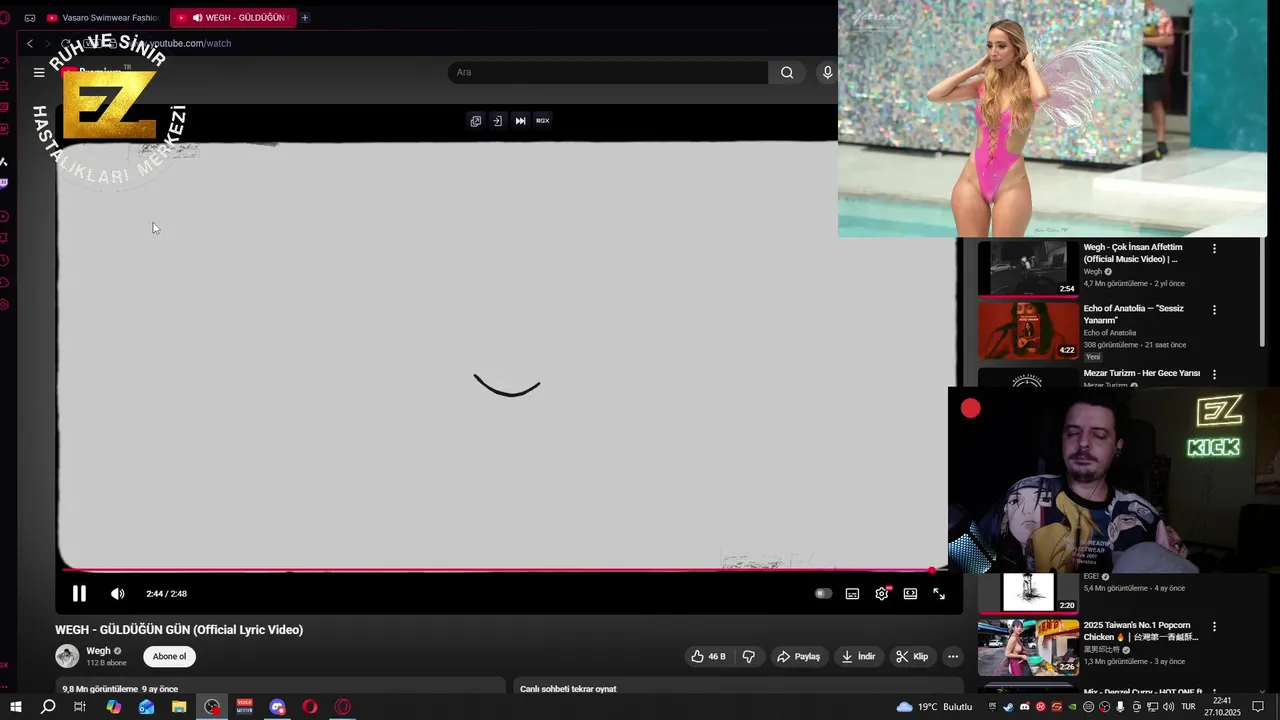Start voice search with the microphone icon
Viewport: 1280px width, 720px height.
827,72
